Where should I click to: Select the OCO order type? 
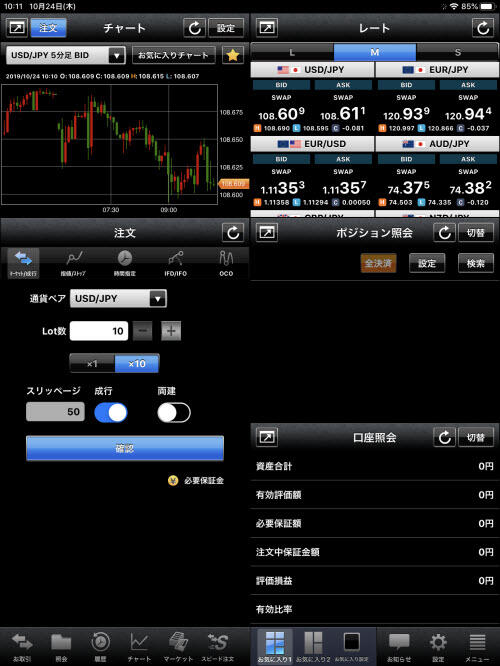point(226,263)
